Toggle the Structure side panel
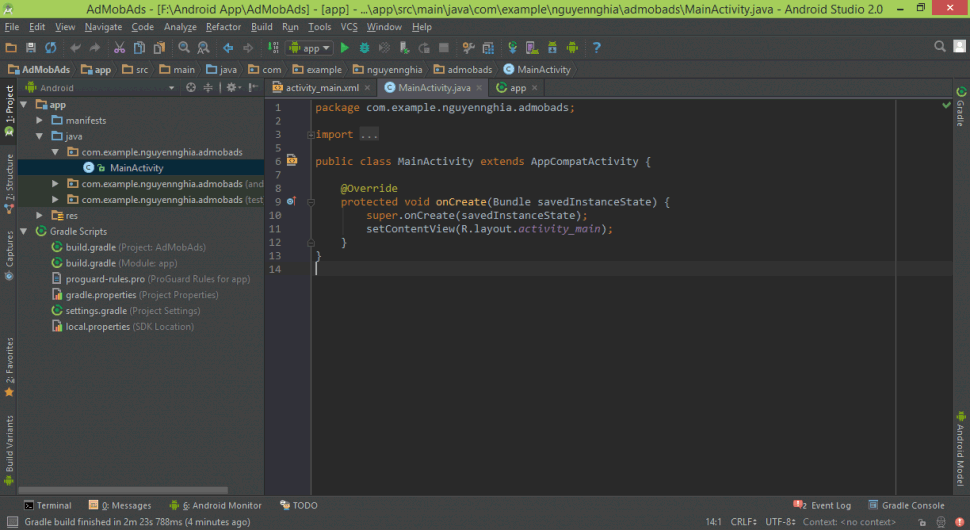Screen dimensions: 970x530 [9, 184]
